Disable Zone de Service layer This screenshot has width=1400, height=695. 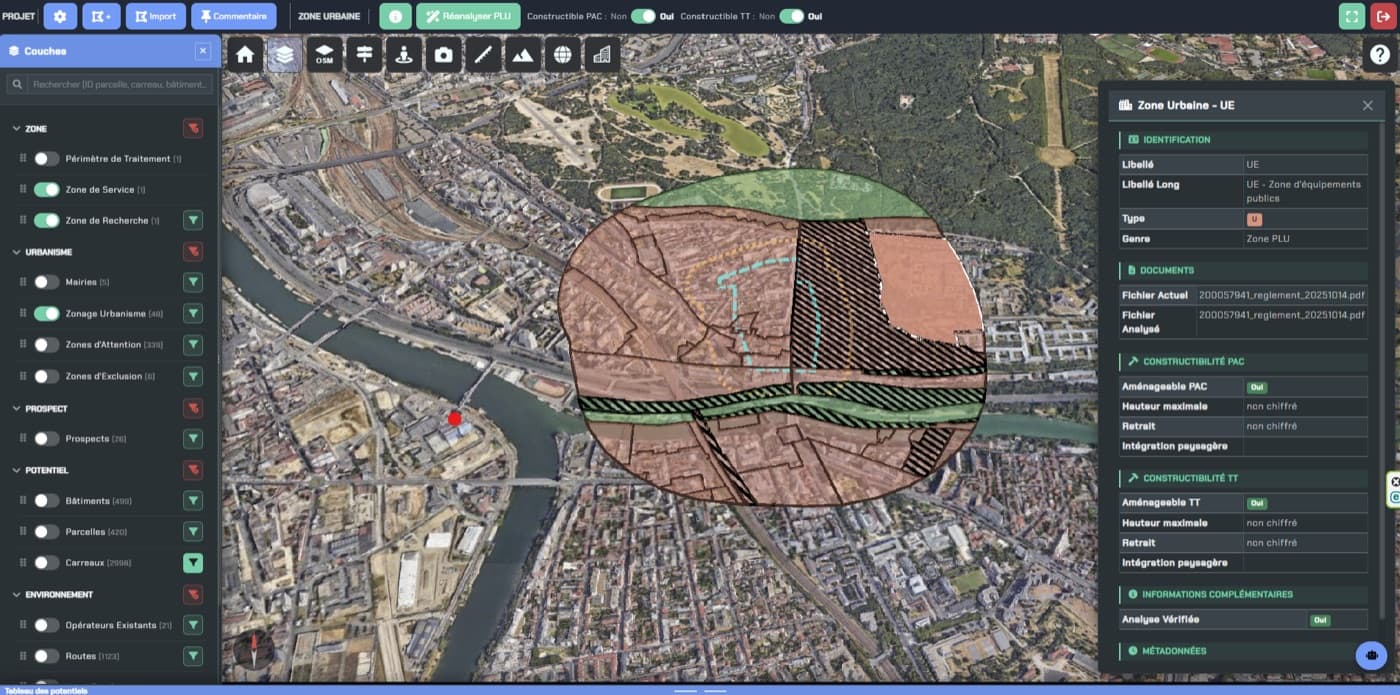pyautogui.click(x=46, y=189)
